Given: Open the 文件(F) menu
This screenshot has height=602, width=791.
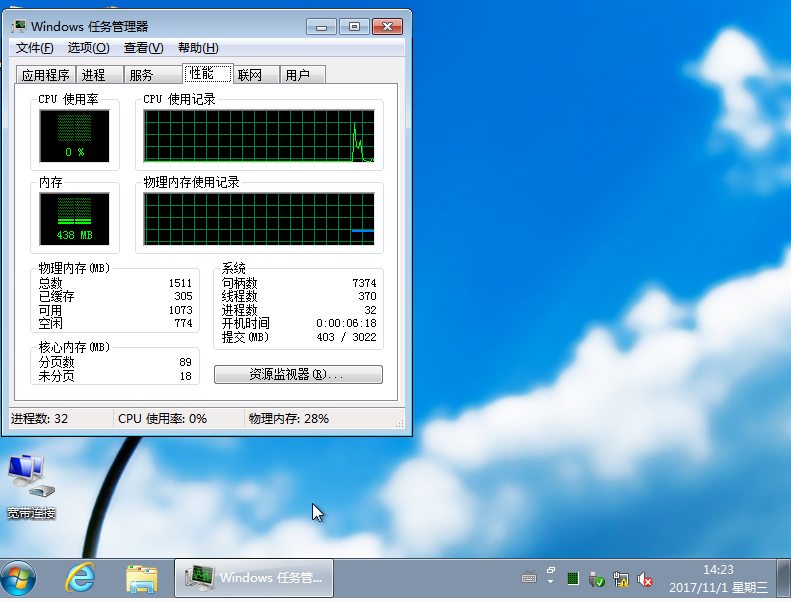Looking at the screenshot, I should [x=34, y=48].
